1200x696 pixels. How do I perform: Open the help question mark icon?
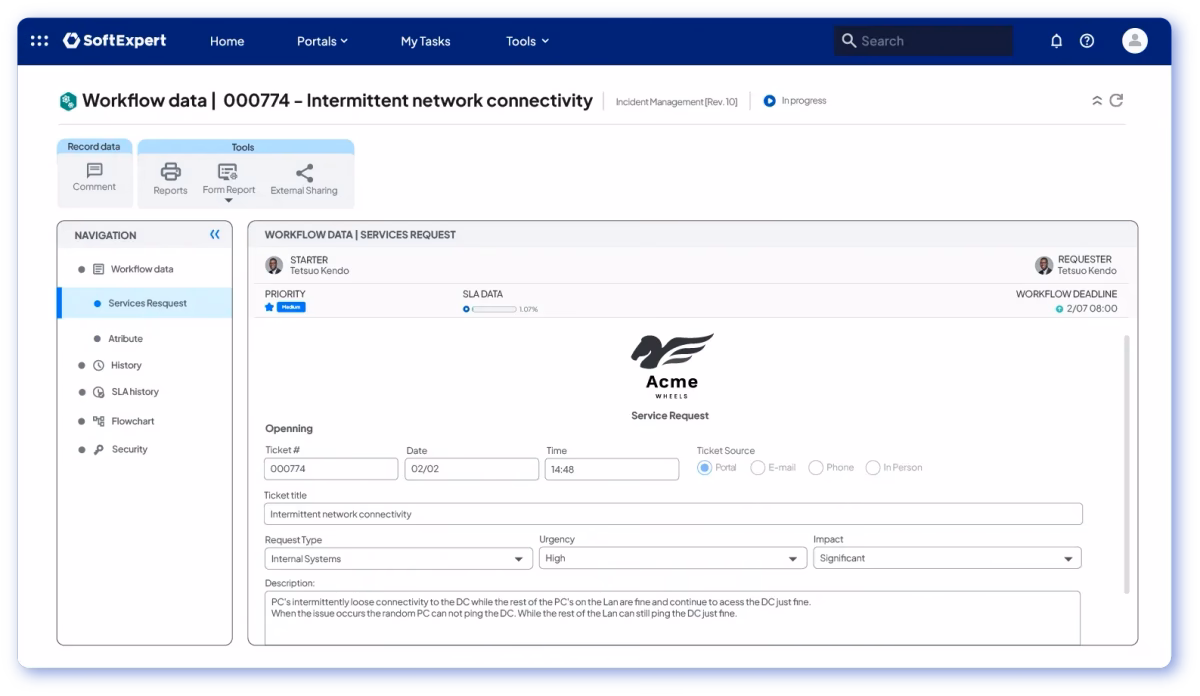click(x=1087, y=41)
